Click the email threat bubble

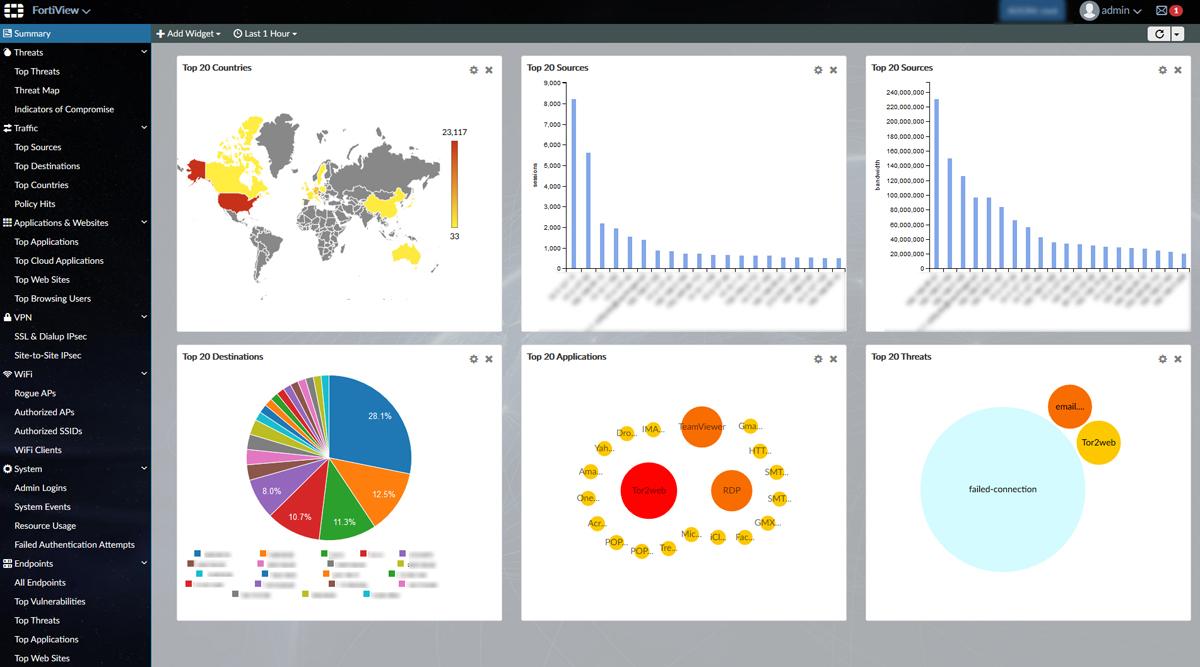(1070, 406)
